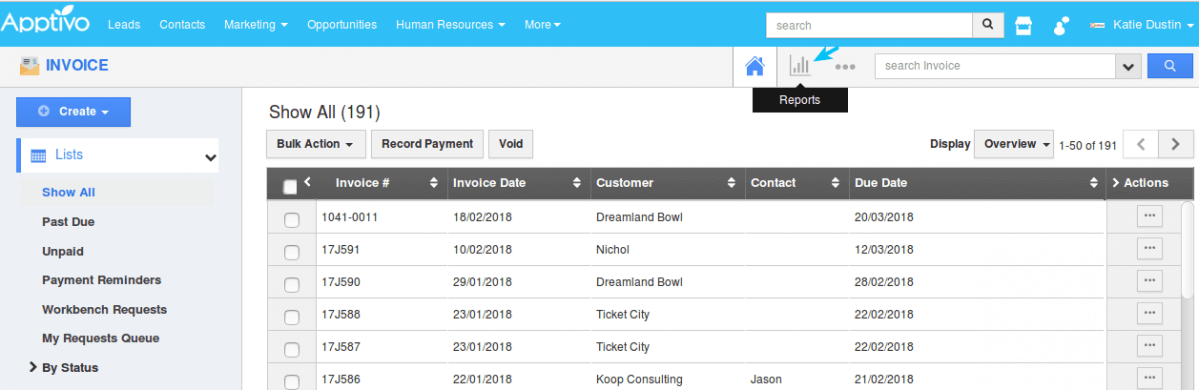Select the Past Due list
This screenshot has width=1199, height=390.
pyautogui.click(x=68, y=222)
